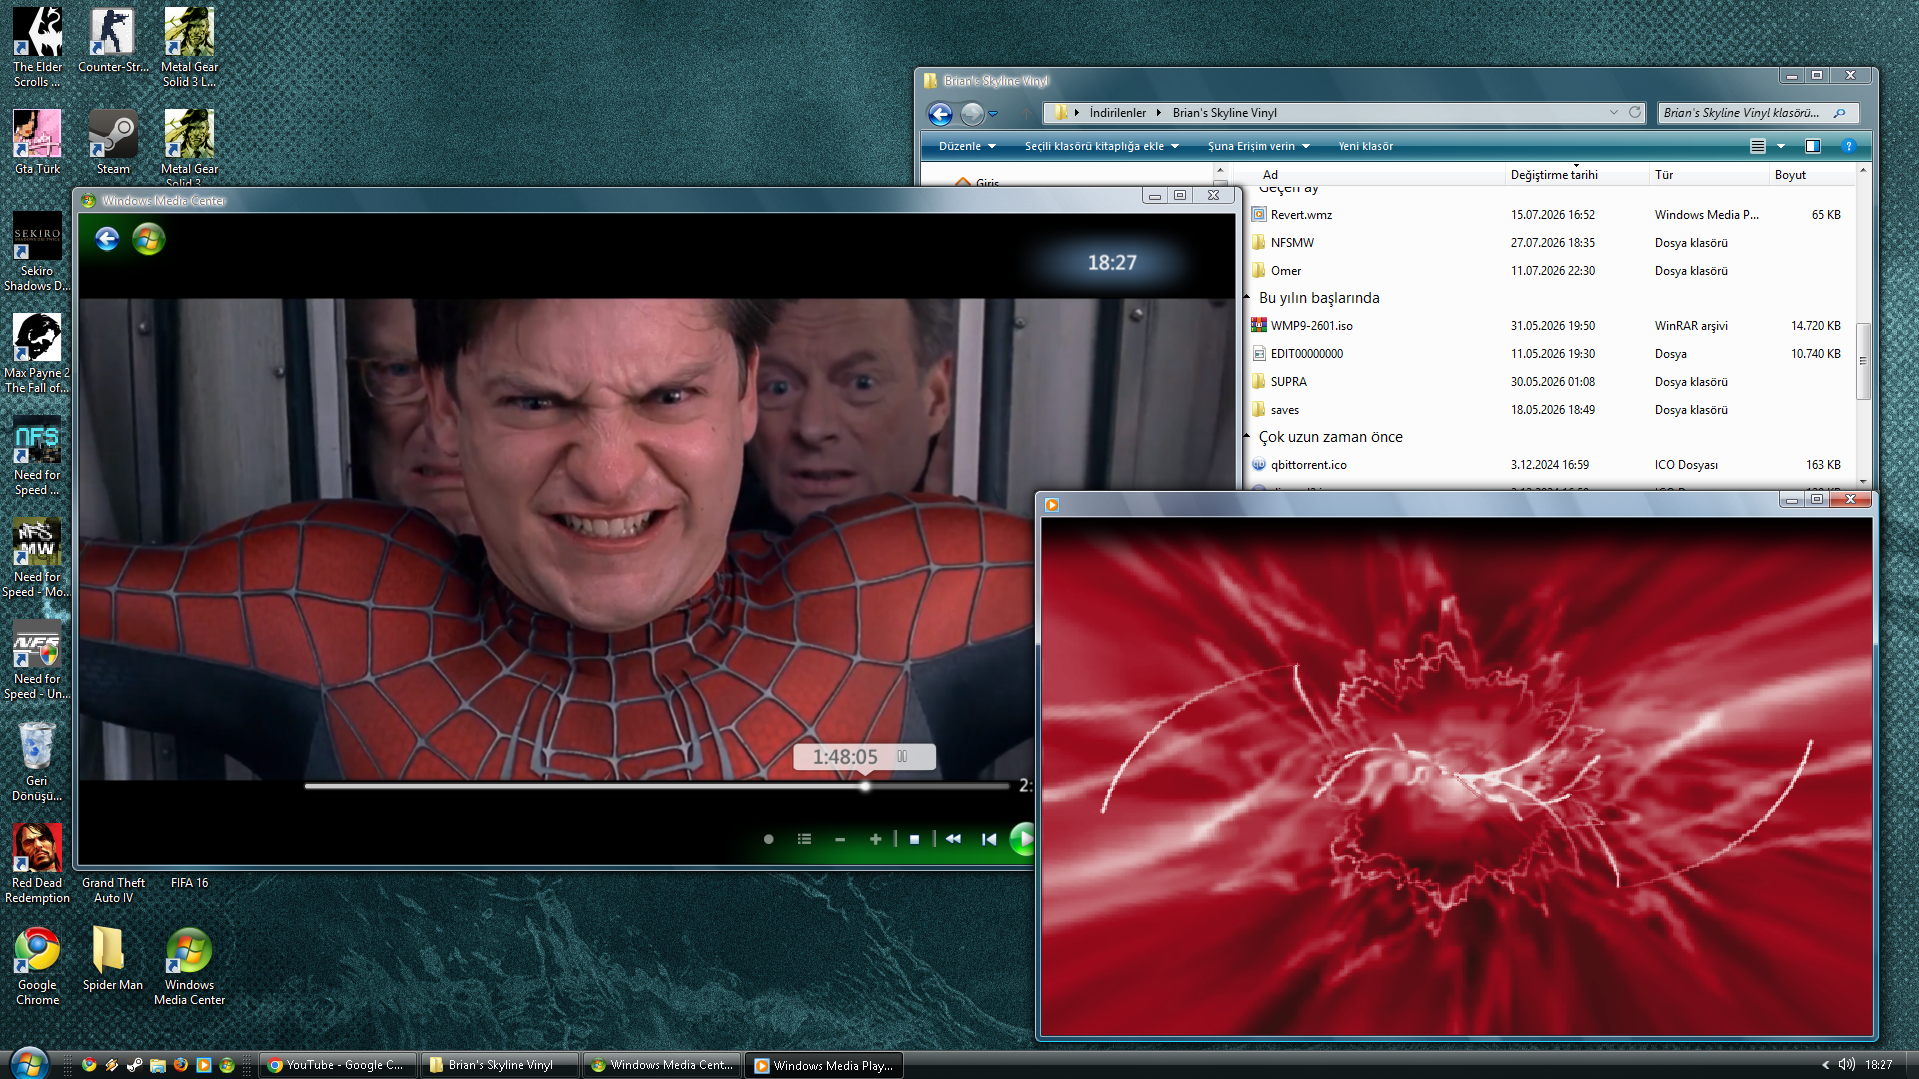Refresh the Brian's Skyline Vinyl folder
The width and height of the screenshot is (1919, 1079).
1635,113
